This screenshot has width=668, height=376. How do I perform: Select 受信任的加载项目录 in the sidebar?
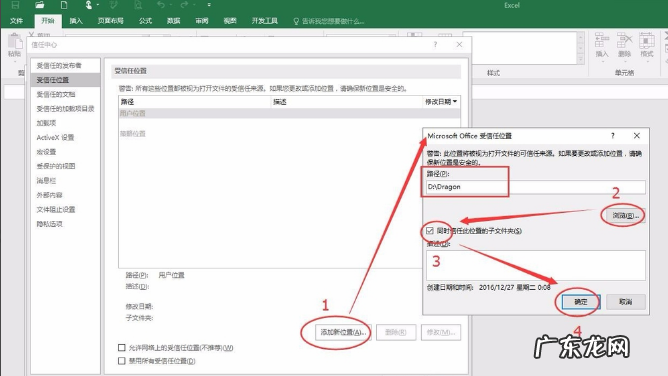point(65,109)
